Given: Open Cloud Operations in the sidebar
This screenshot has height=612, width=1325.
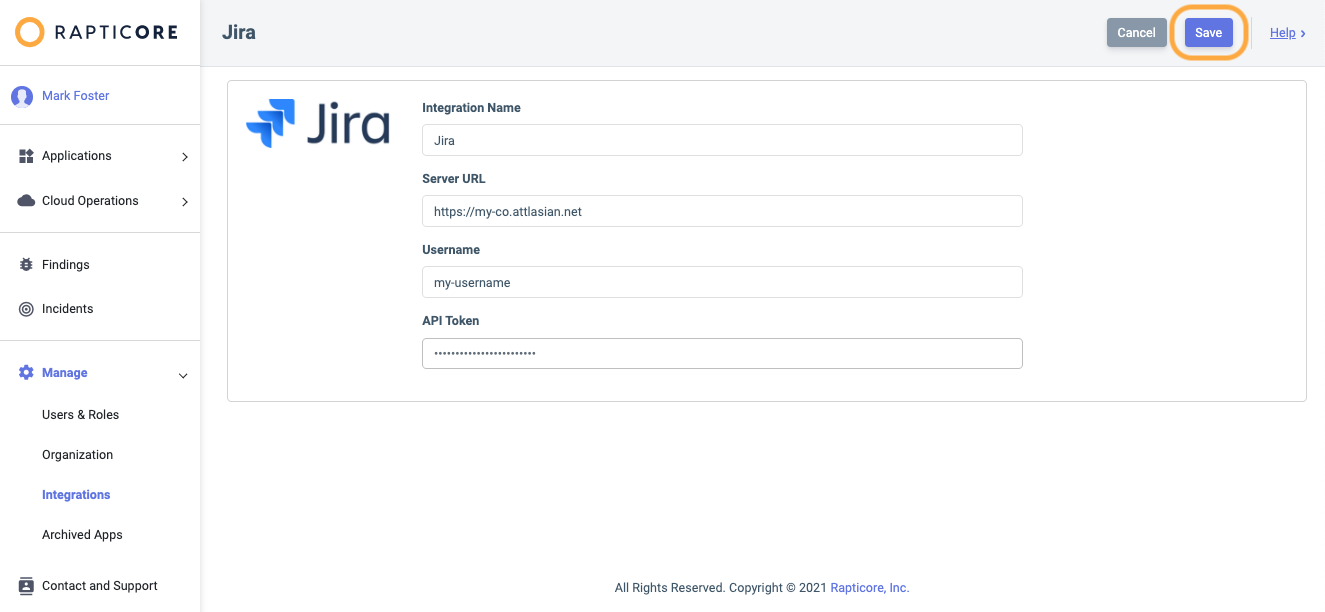Looking at the screenshot, I should [x=90, y=201].
